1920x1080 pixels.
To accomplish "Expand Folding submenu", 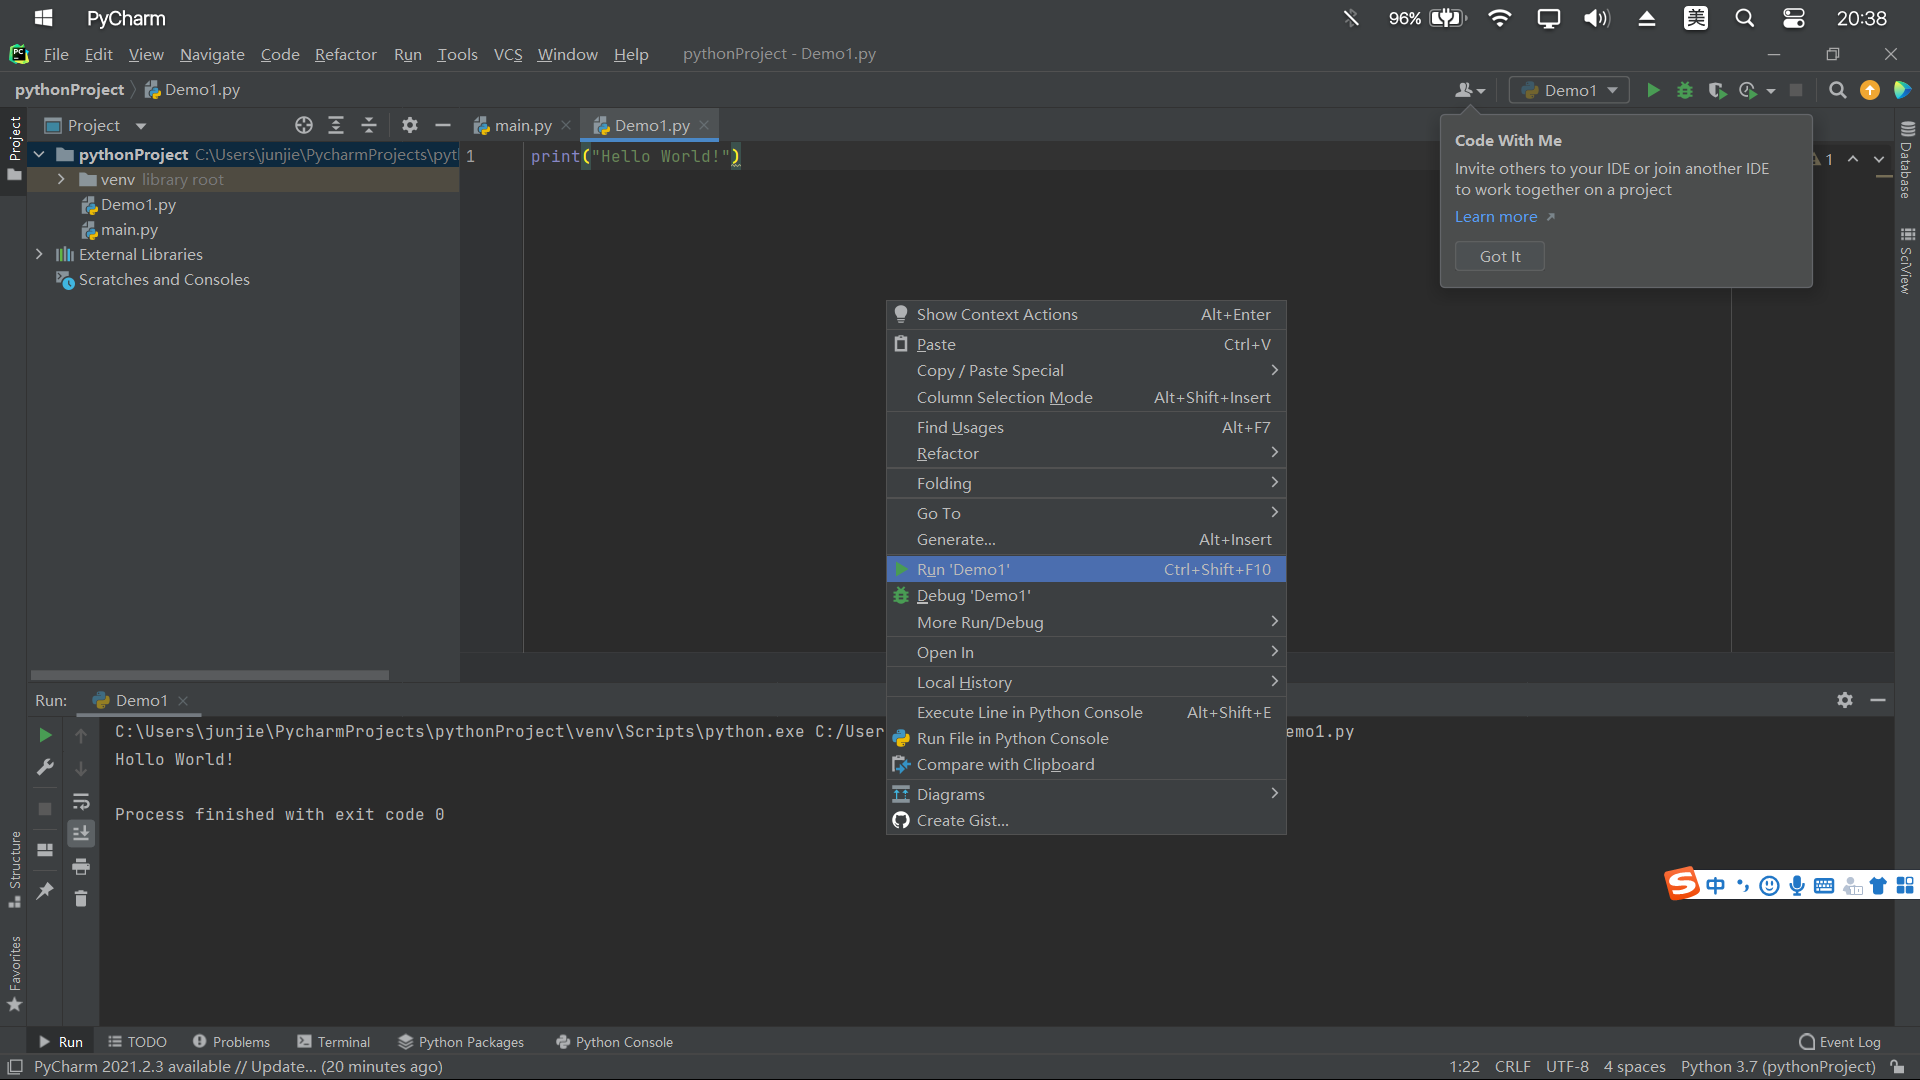I will 1086,483.
